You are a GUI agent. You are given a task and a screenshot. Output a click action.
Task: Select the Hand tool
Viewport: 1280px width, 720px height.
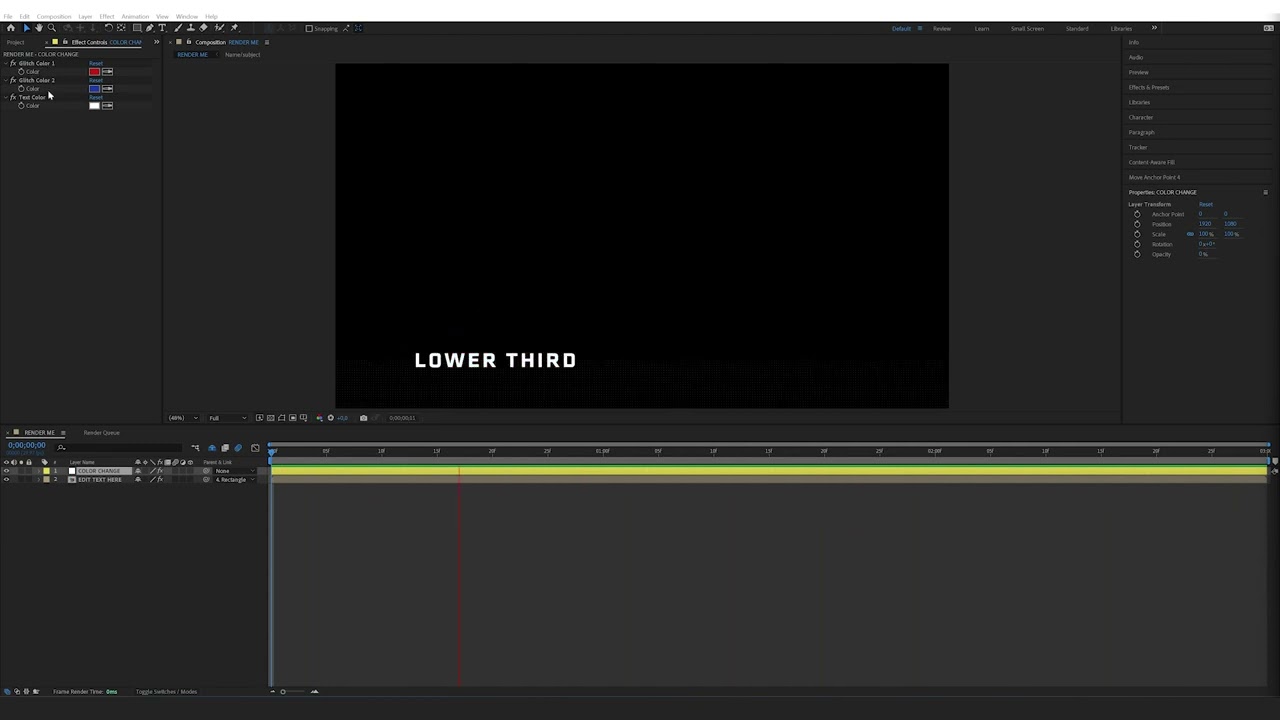click(39, 28)
